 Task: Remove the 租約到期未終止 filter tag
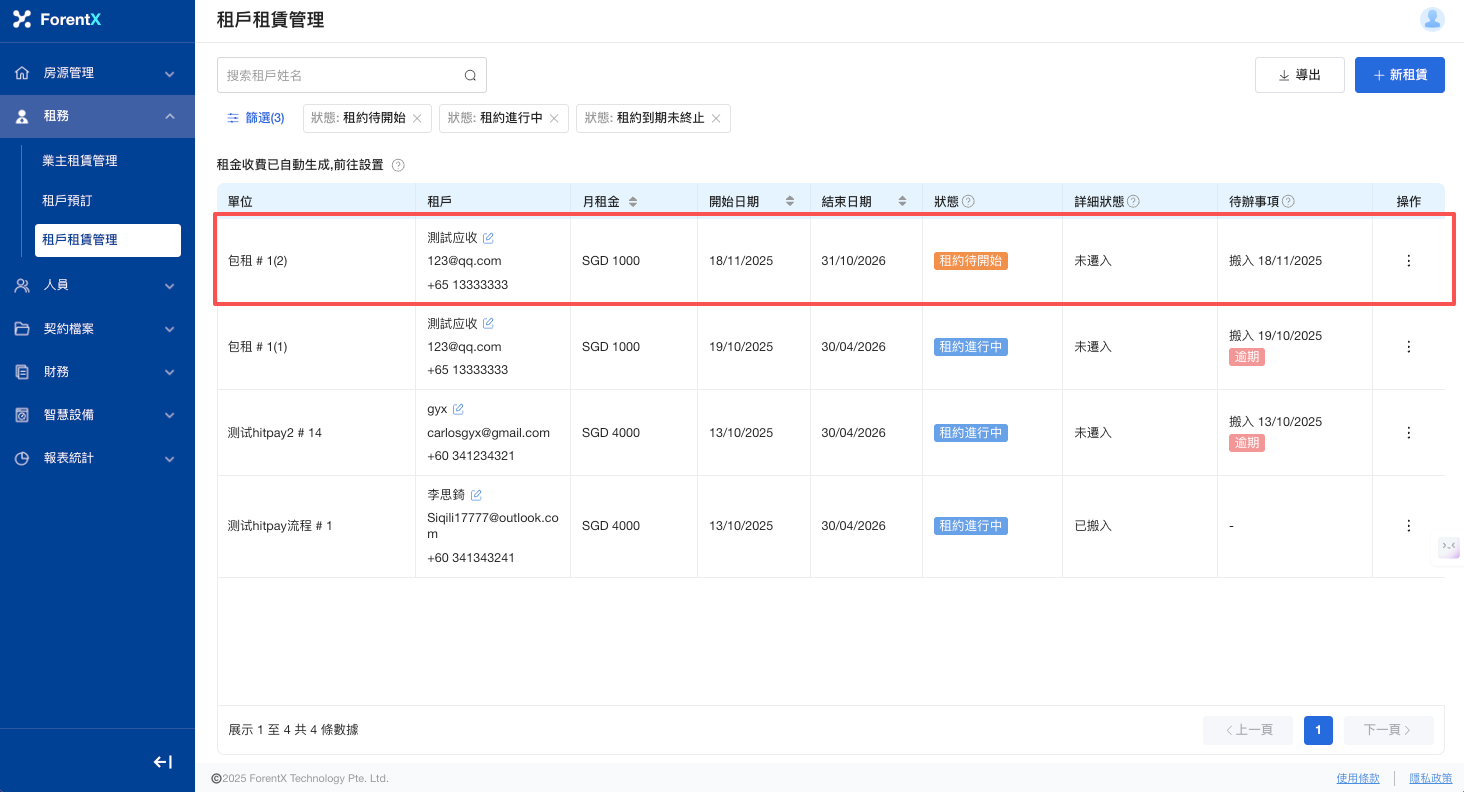(716, 118)
